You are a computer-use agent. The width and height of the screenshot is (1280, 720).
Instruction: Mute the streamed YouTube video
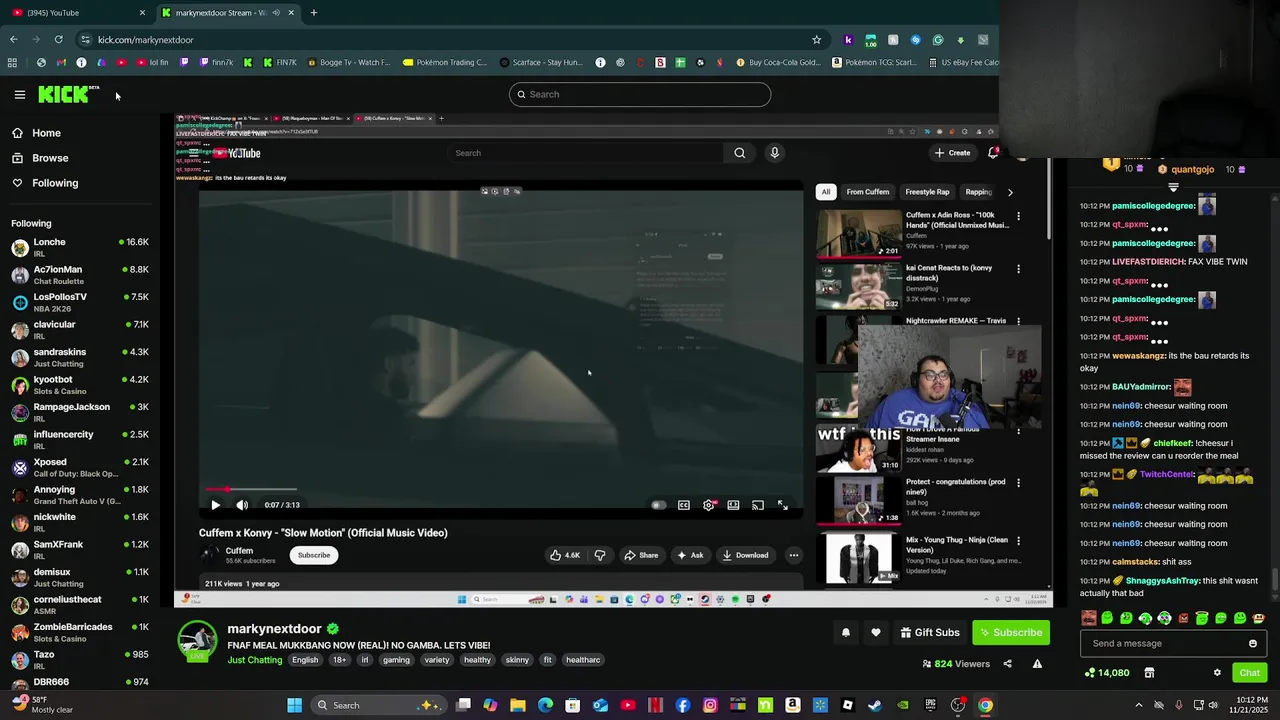pyautogui.click(x=242, y=505)
